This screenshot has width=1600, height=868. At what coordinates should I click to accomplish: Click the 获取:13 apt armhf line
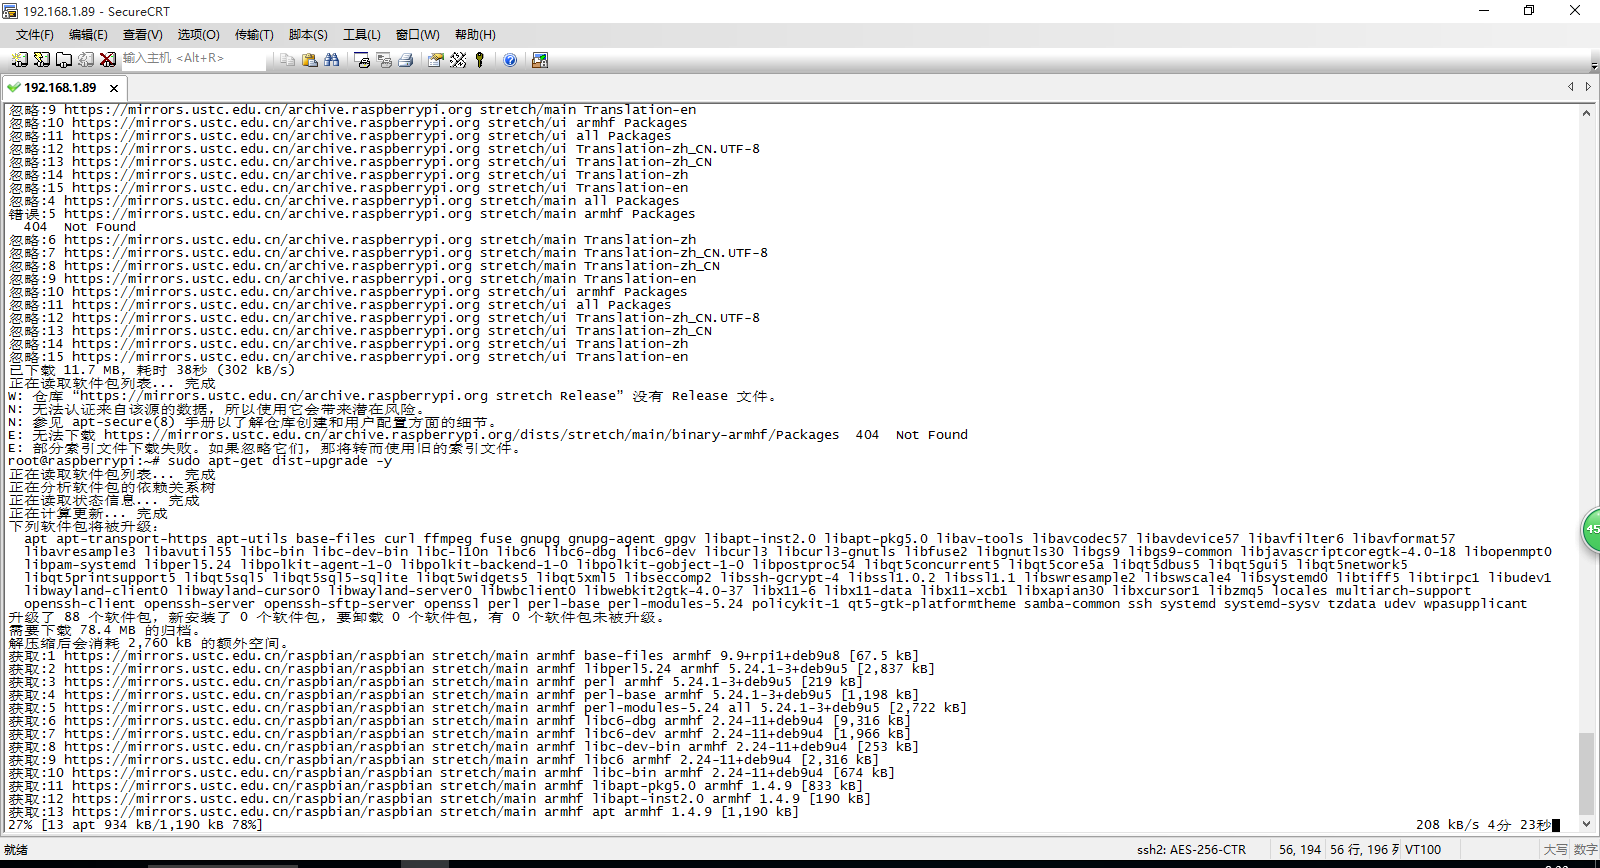coord(404,812)
